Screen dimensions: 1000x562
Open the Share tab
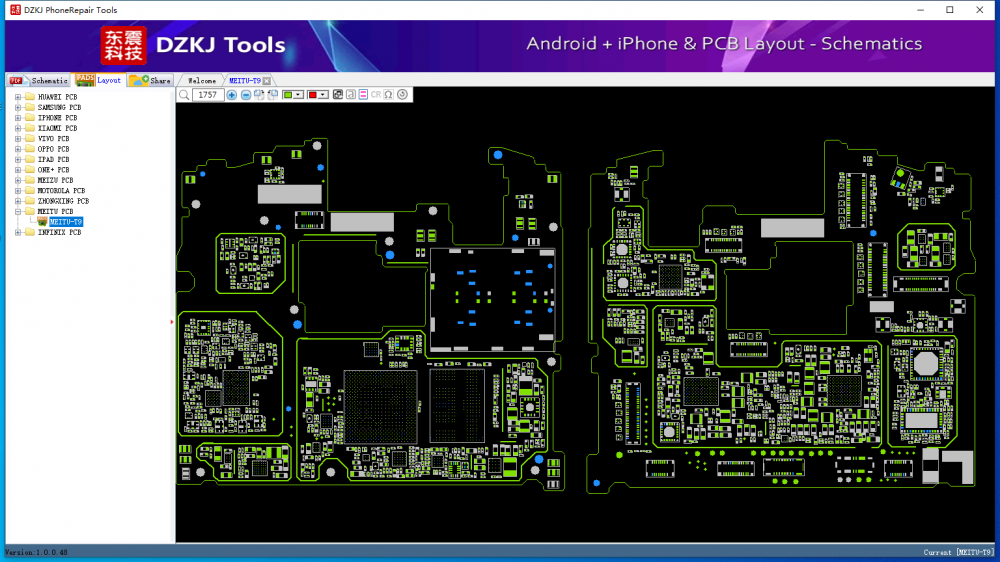pyautogui.click(x=151, y=80)
